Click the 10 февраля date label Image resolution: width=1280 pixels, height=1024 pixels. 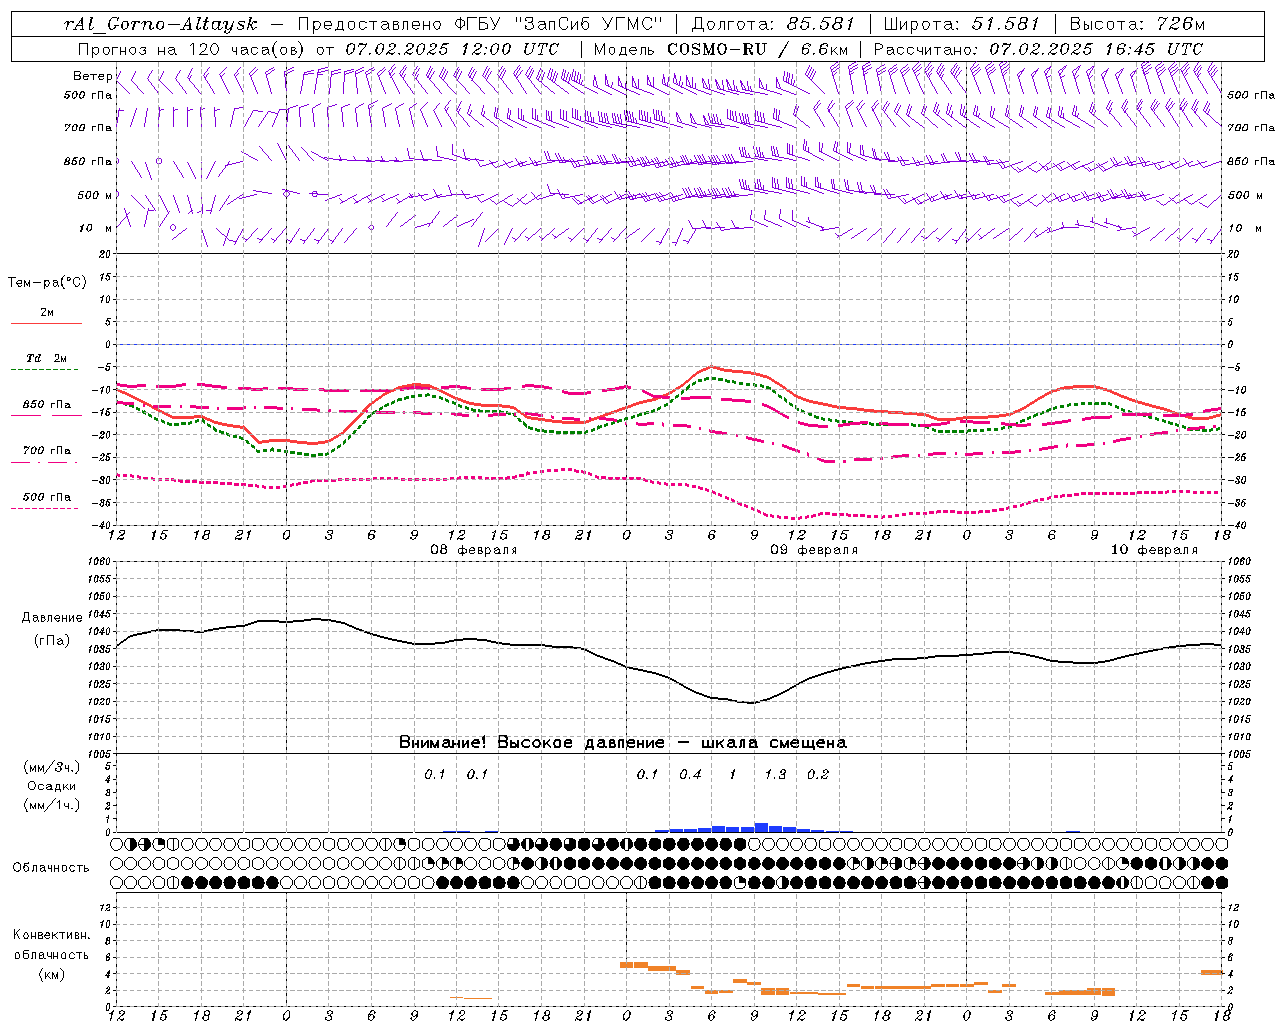(x=1154, y=550)
